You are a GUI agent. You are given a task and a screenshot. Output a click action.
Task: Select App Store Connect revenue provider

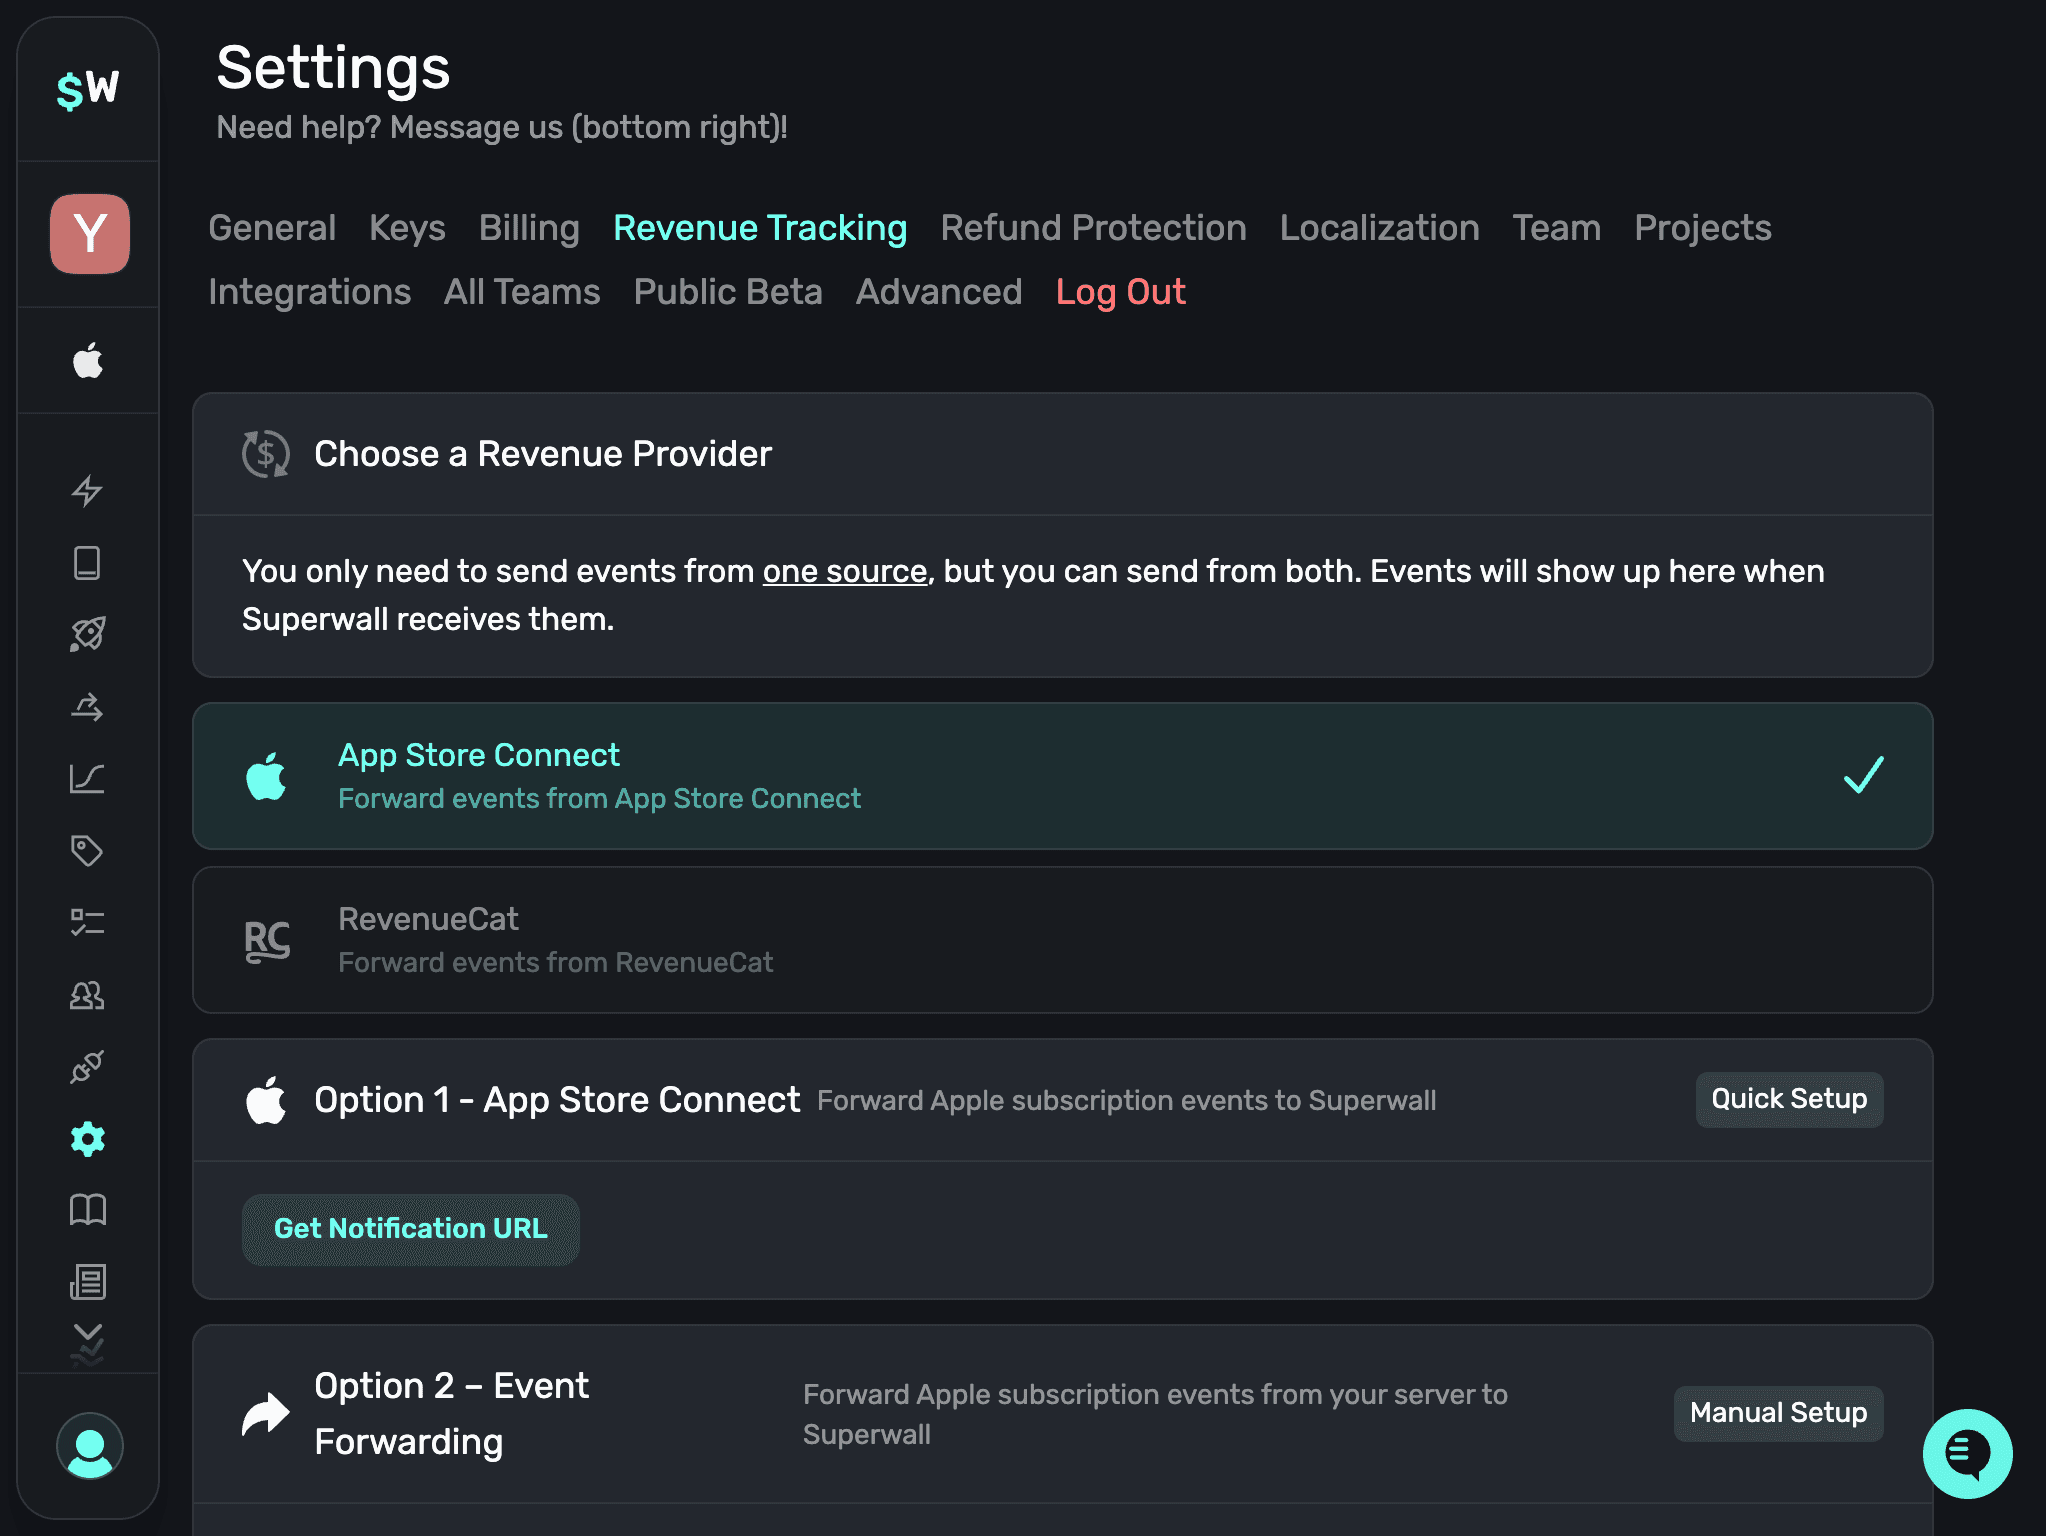[x=1062, y=776]
